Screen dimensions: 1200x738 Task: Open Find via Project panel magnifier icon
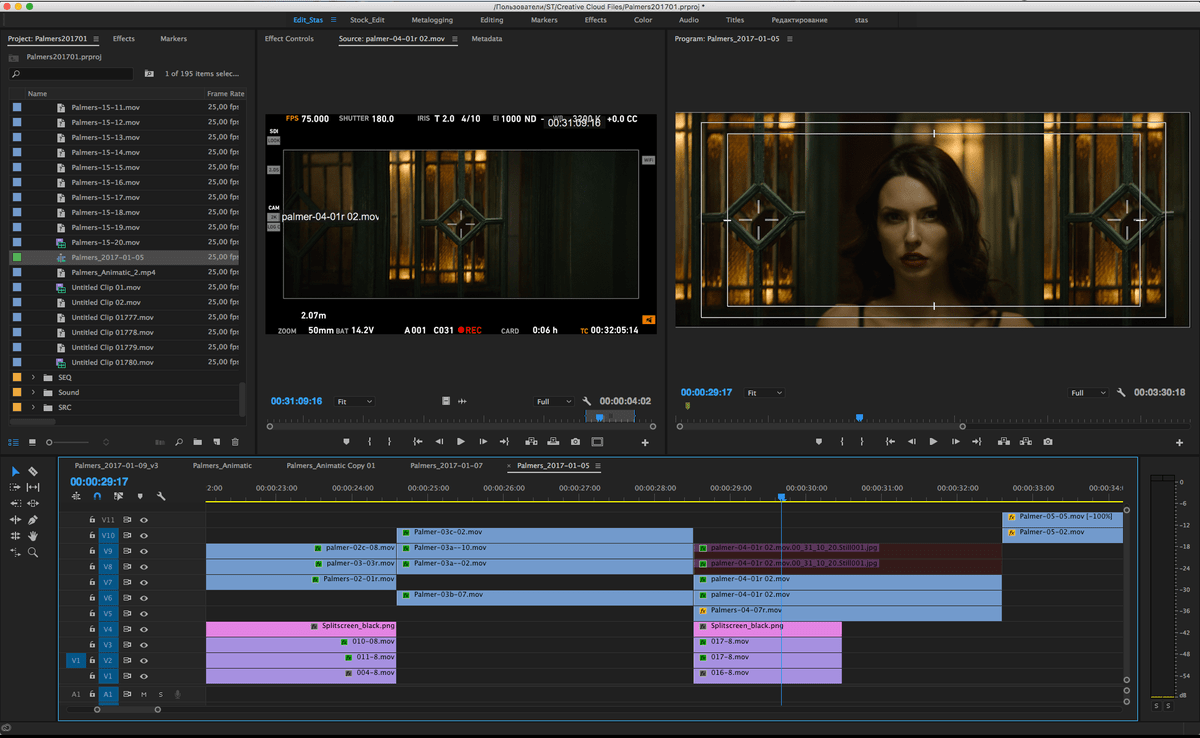179,442
